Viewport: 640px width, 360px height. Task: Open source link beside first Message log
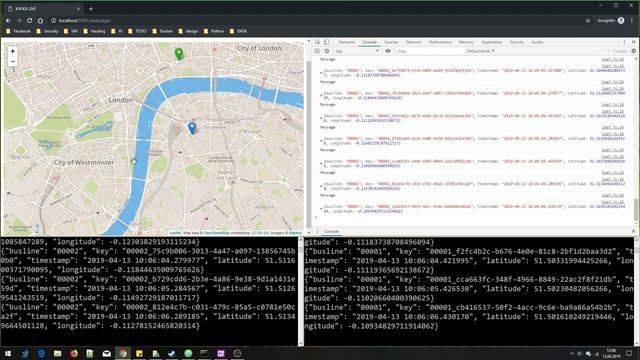612,60
